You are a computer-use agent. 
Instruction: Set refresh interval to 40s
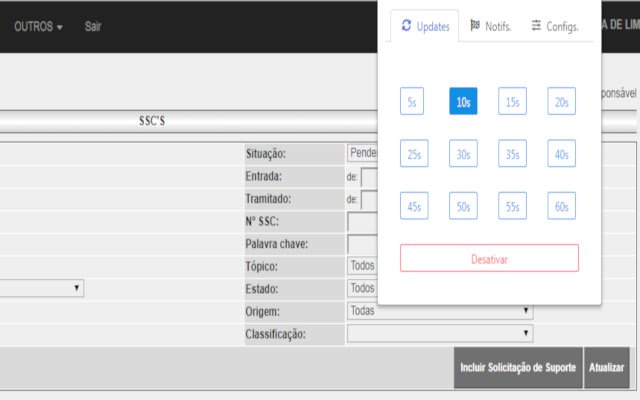tap(562, 153)
